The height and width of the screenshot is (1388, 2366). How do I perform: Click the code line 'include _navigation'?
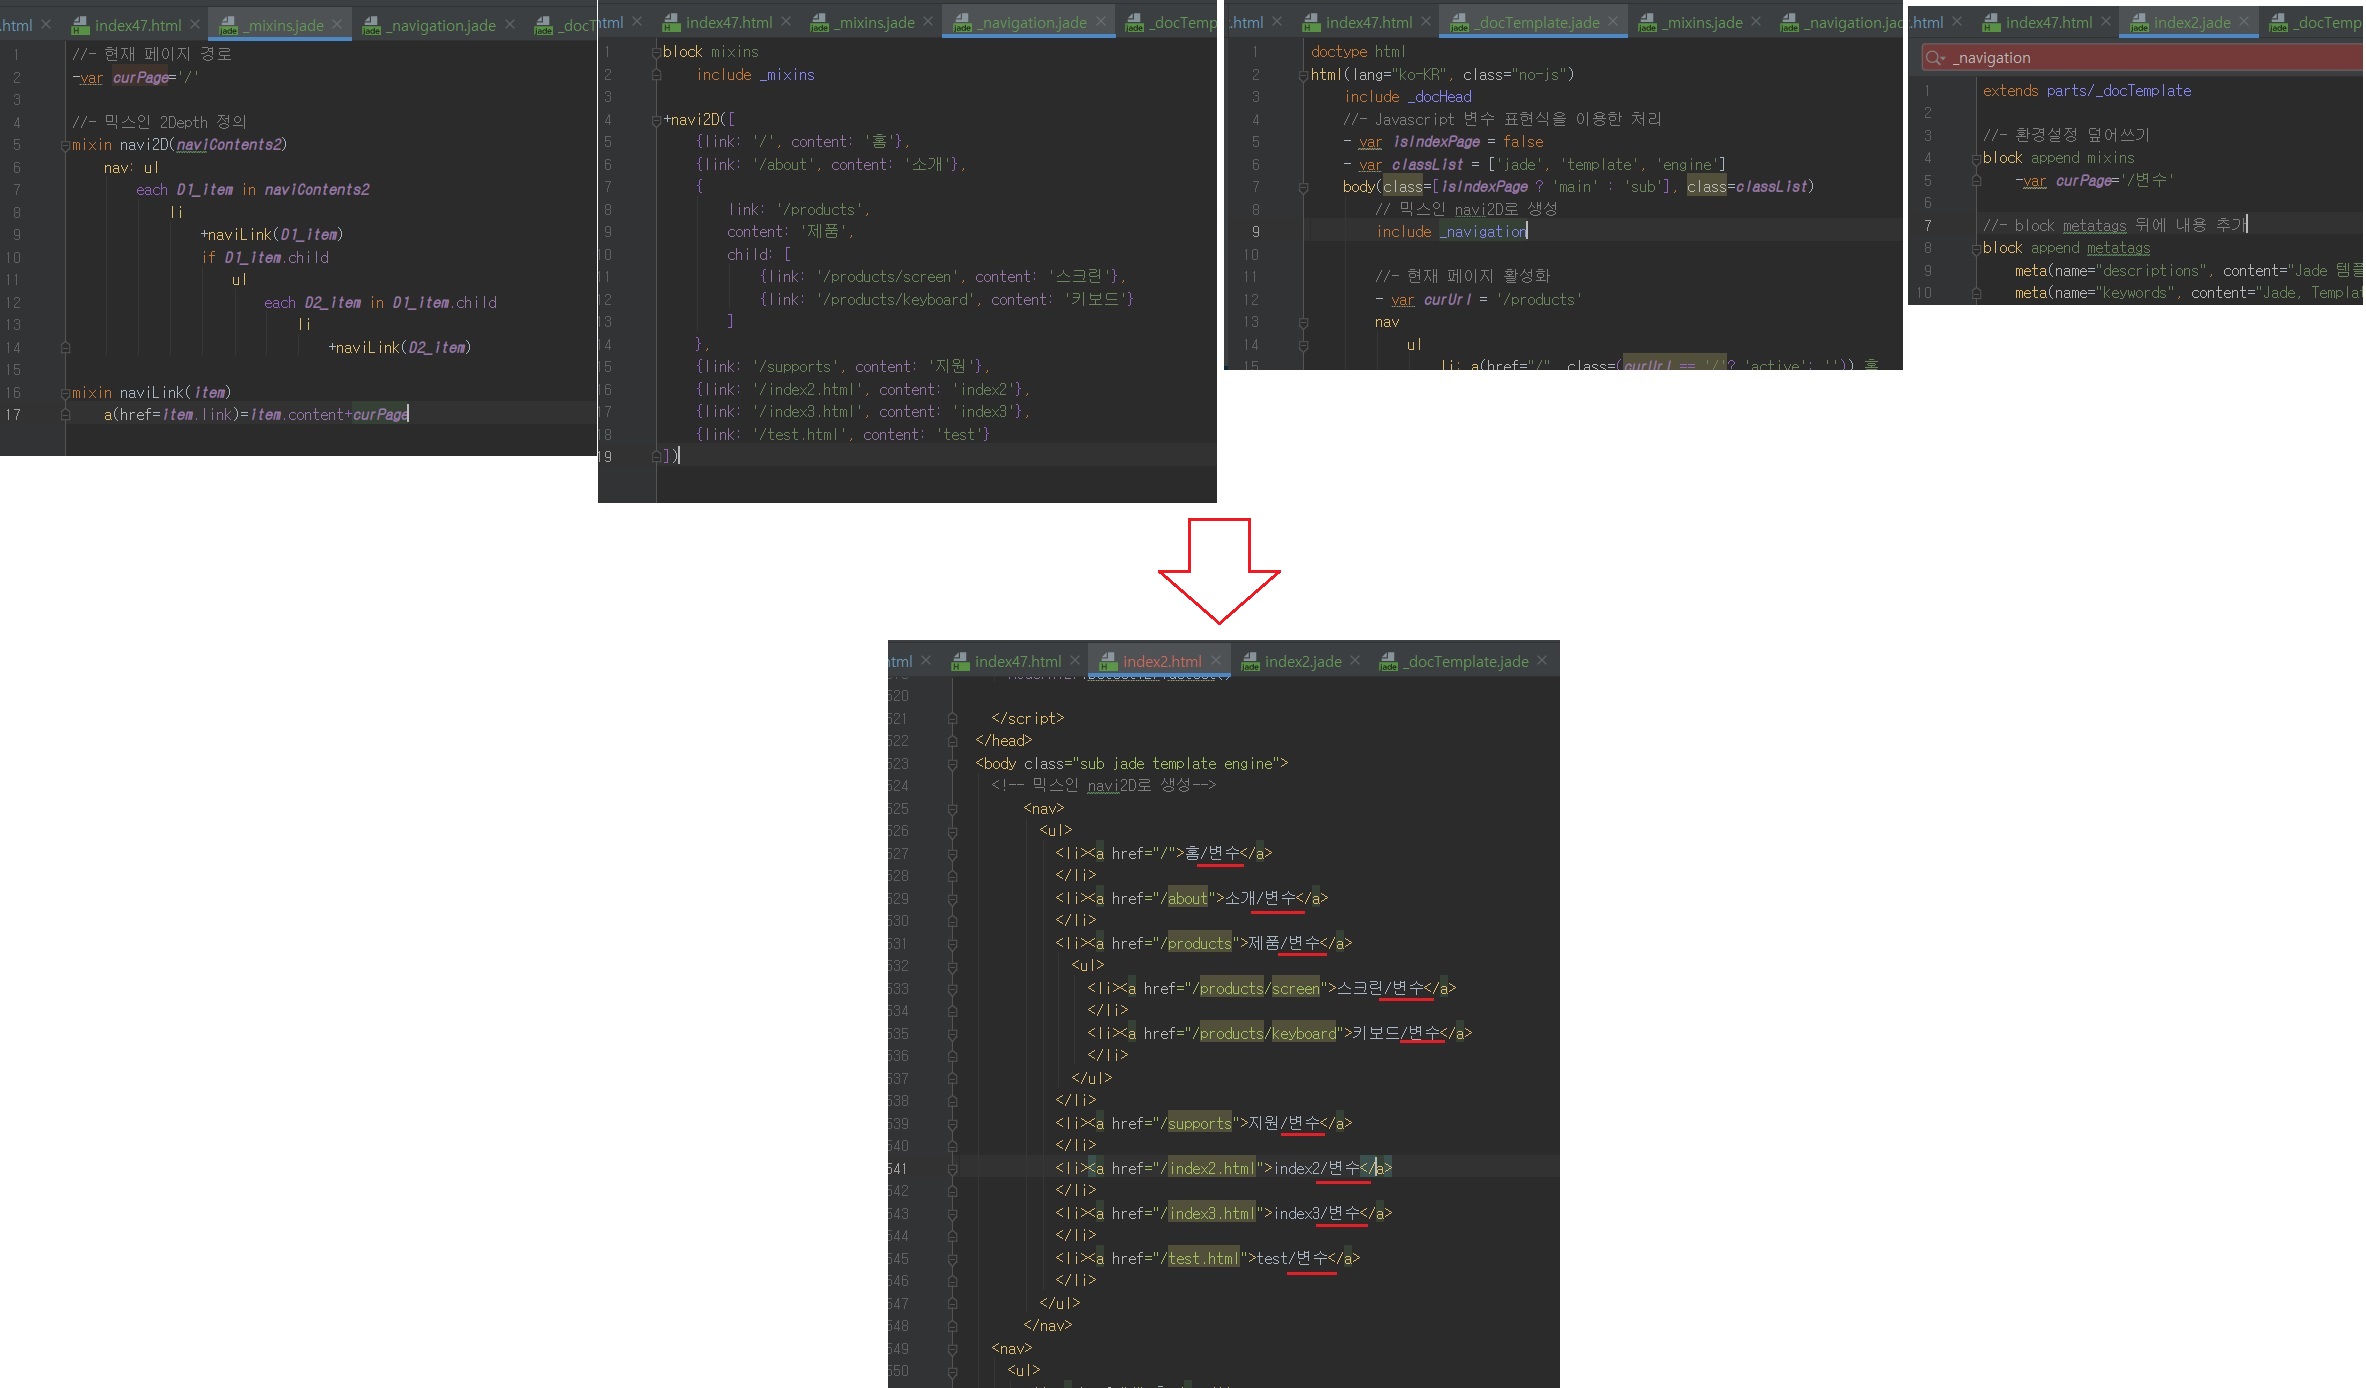1451,232
